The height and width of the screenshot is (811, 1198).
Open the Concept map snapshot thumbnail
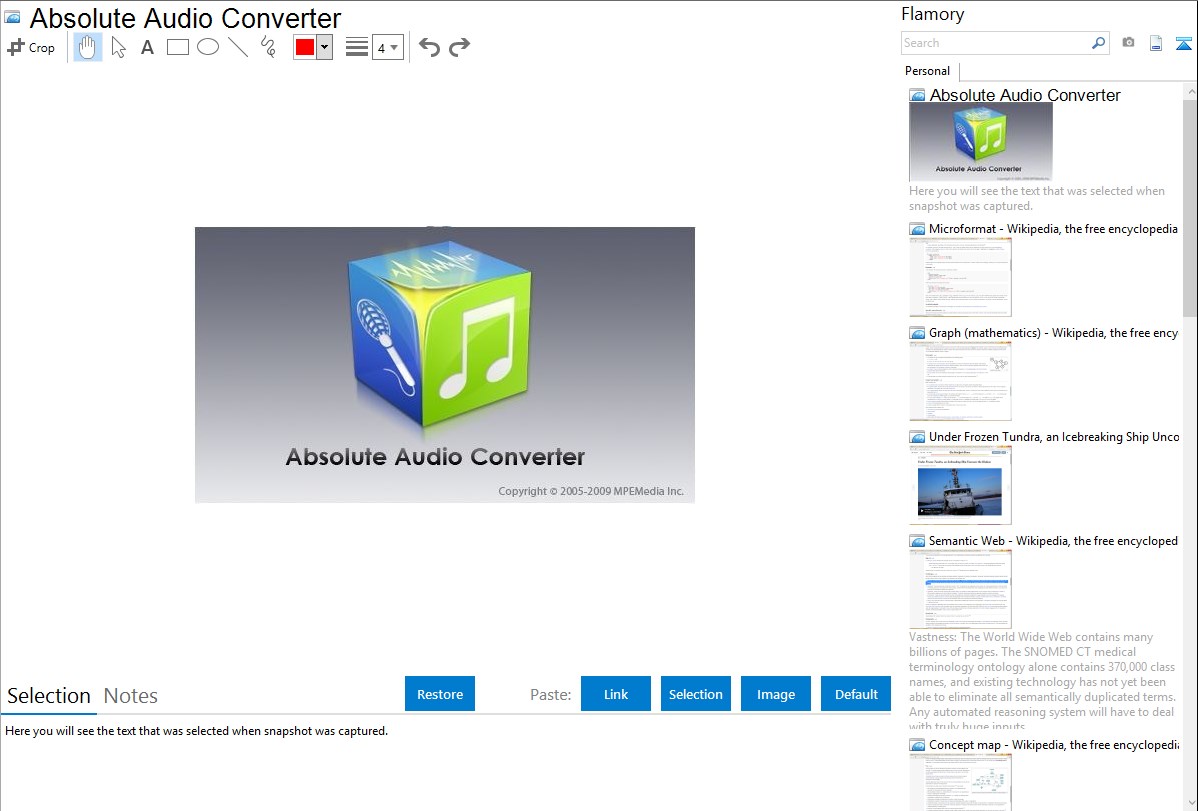(x=960, y=782)
